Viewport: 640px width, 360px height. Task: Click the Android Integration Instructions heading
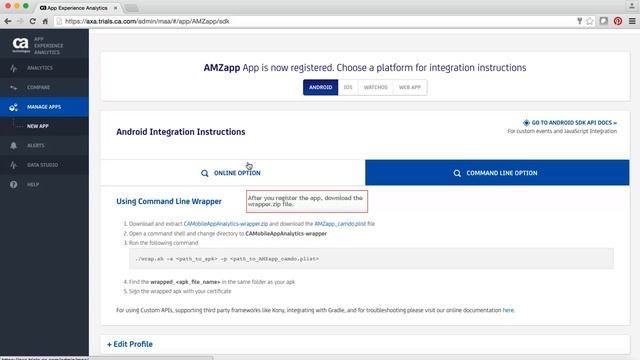tap(181, 132)
